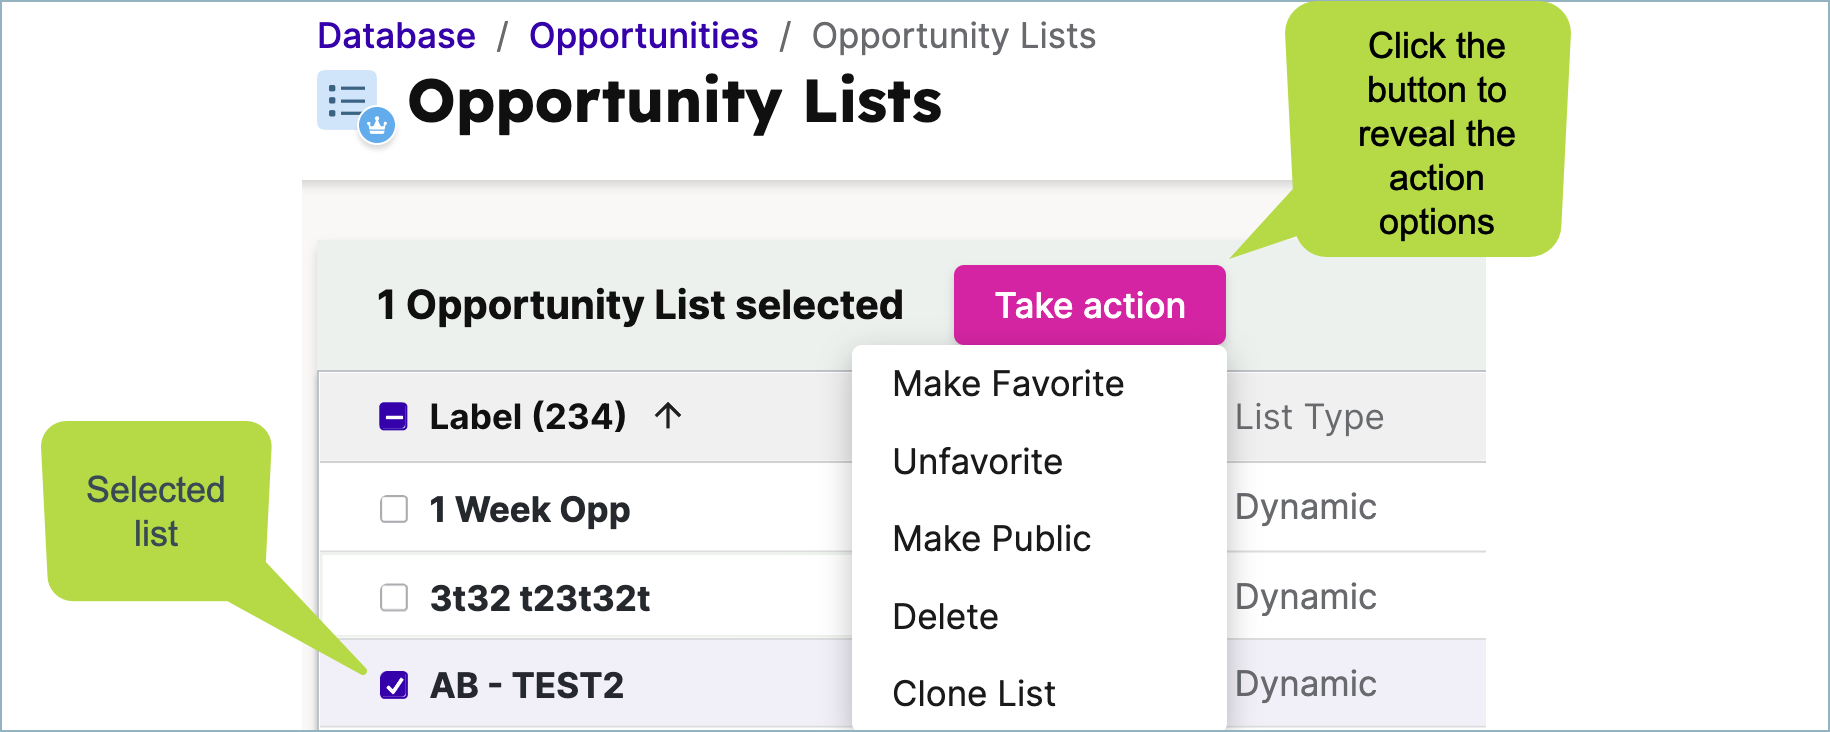
Task: Go to Database breadcrumb link
Action: [x=396, y=36]
